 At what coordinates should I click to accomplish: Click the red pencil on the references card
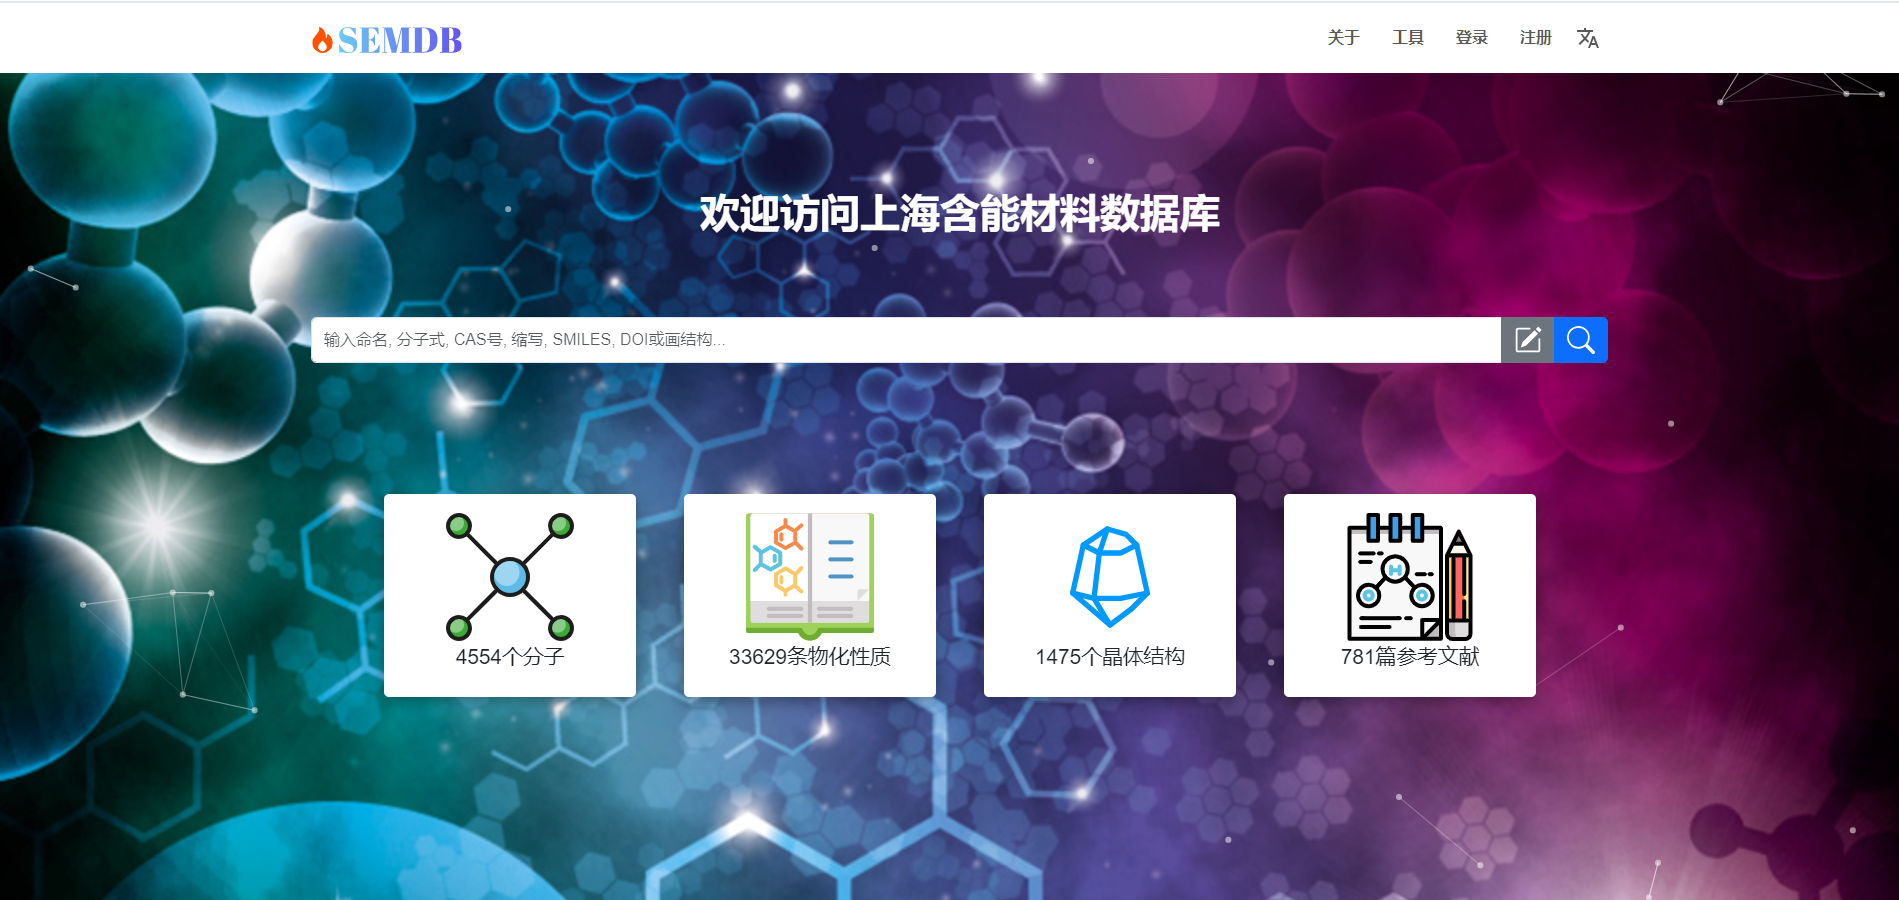click(x=1459, y=586)
